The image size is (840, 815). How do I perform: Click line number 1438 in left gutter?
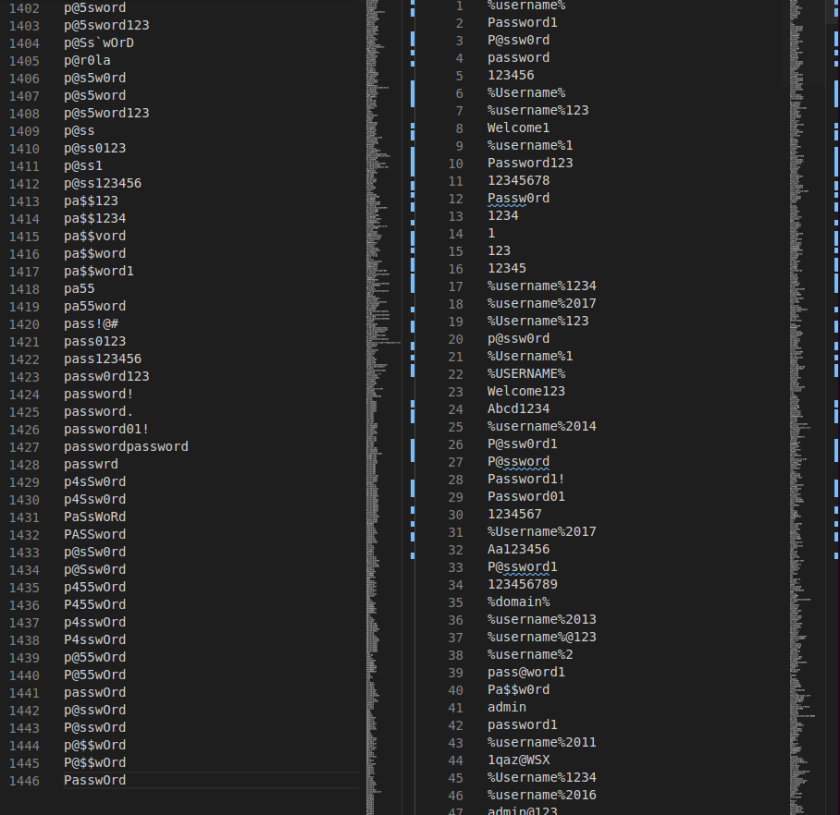24,641
